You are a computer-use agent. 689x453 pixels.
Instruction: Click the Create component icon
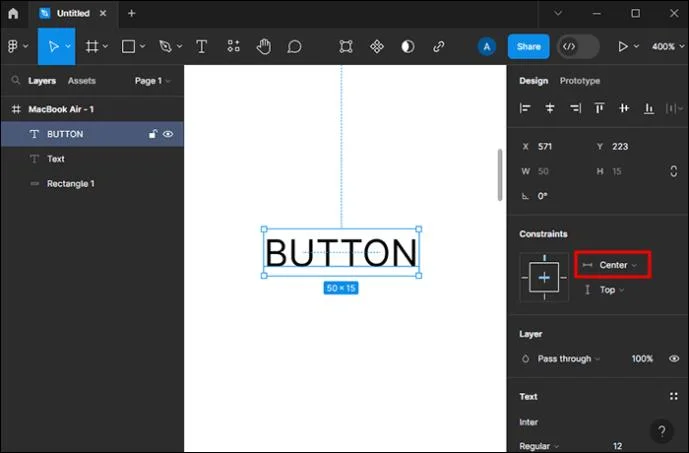(377, 46)
